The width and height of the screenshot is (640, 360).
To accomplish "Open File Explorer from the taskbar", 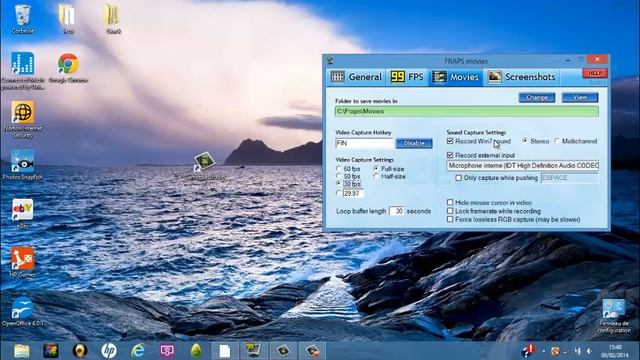I will click(21, 351).
